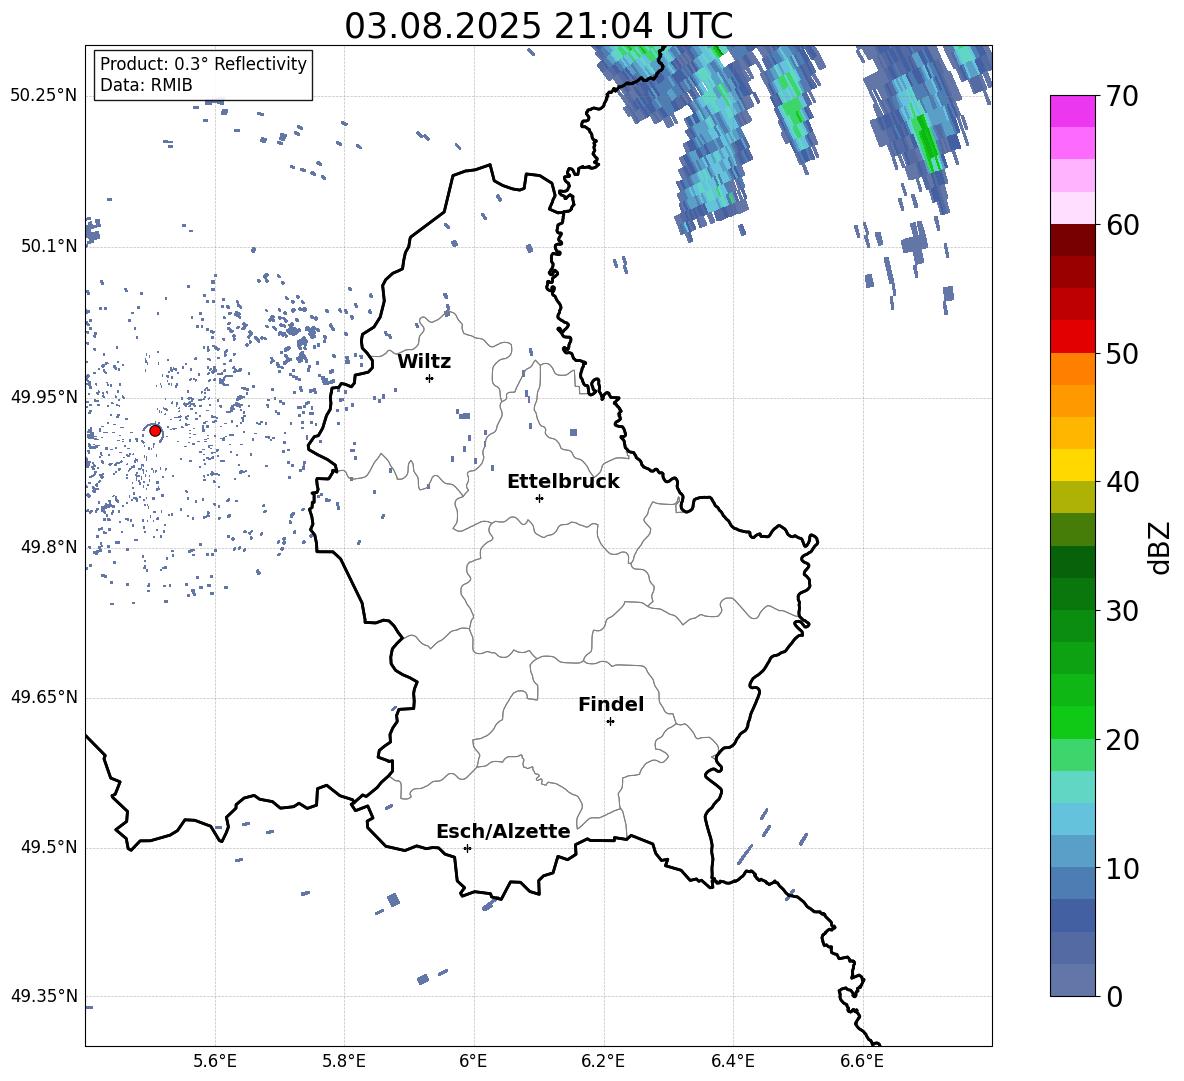The image size is (1184, 1081).
Task: Click the 'Findel' city label
Action: coord(611,704)
